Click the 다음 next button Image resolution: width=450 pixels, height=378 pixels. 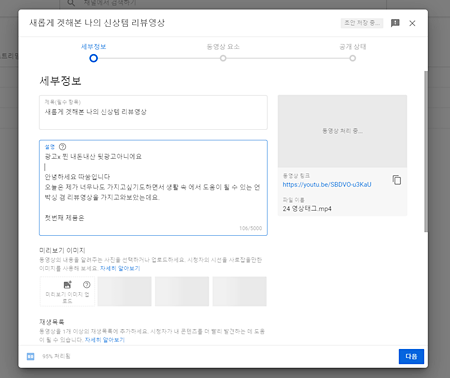point(411,356)
